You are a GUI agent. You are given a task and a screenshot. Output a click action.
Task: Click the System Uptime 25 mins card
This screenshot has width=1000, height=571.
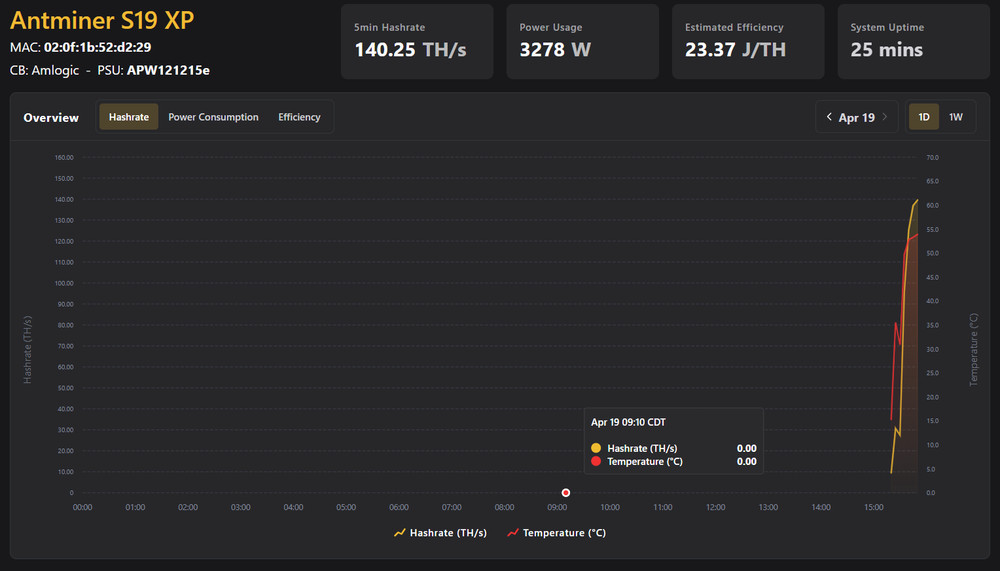(913, 41)
